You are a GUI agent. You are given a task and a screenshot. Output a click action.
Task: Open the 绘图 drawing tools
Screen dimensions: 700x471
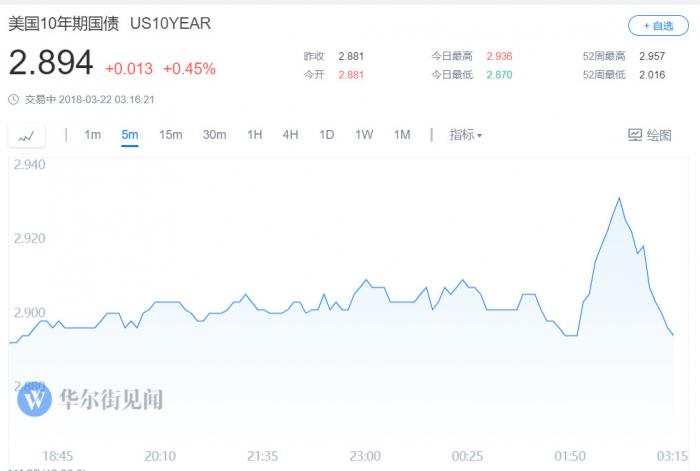(650, 135)
